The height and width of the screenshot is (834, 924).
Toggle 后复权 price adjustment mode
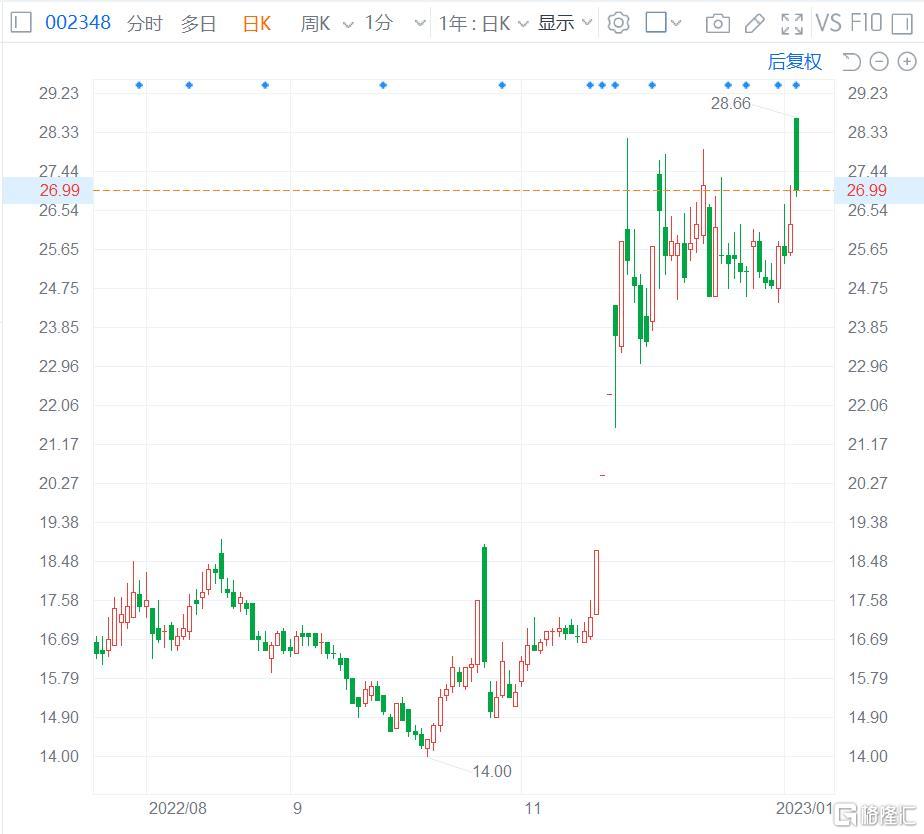click(x=794, y=61)
